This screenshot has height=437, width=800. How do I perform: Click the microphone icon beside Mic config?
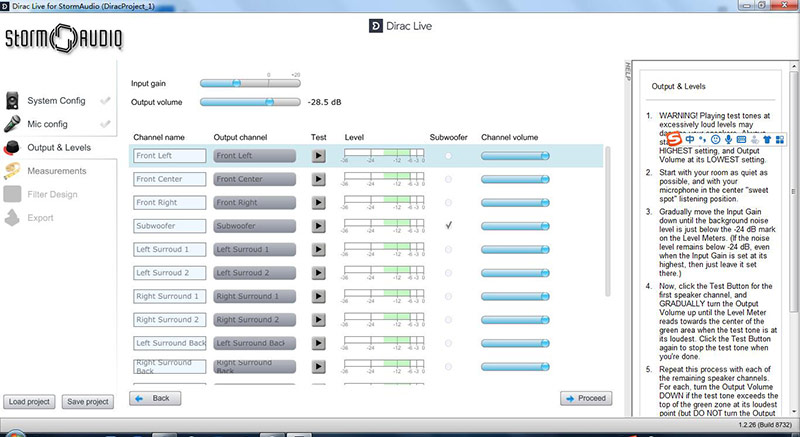(12, 124)
